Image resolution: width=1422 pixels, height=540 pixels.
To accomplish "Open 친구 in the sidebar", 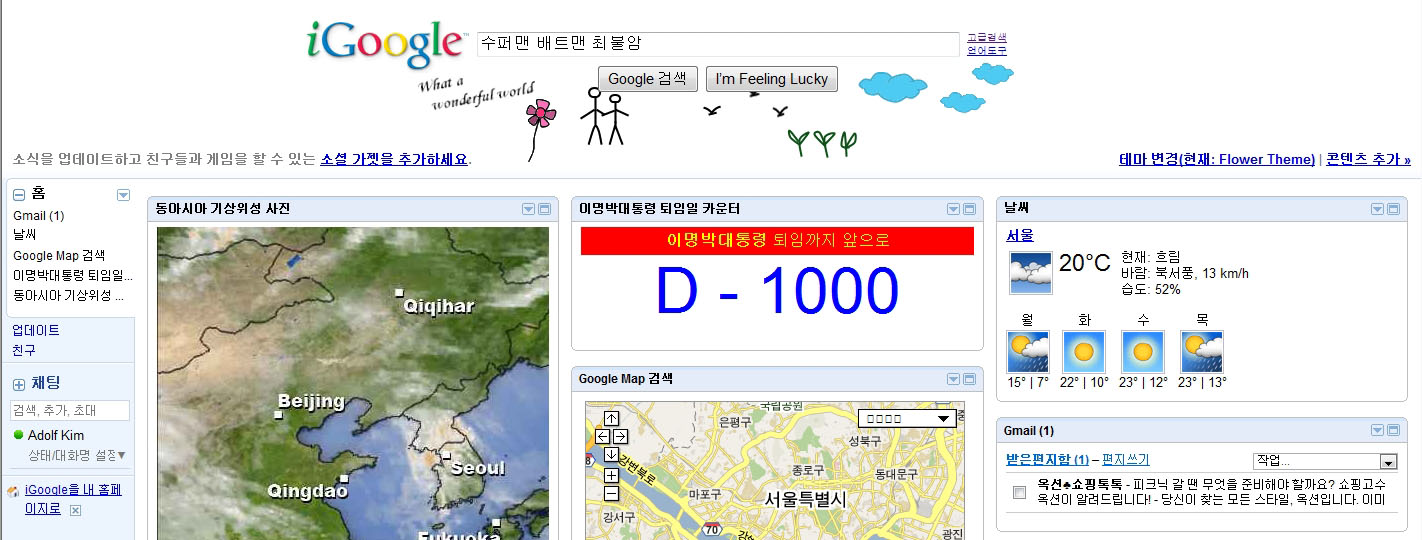I will coord(24,350).
